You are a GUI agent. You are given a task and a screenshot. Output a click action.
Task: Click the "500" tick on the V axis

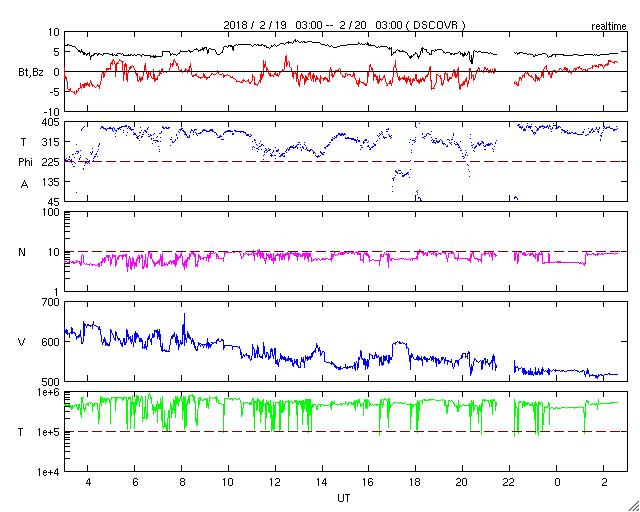[x=51, y=382]
